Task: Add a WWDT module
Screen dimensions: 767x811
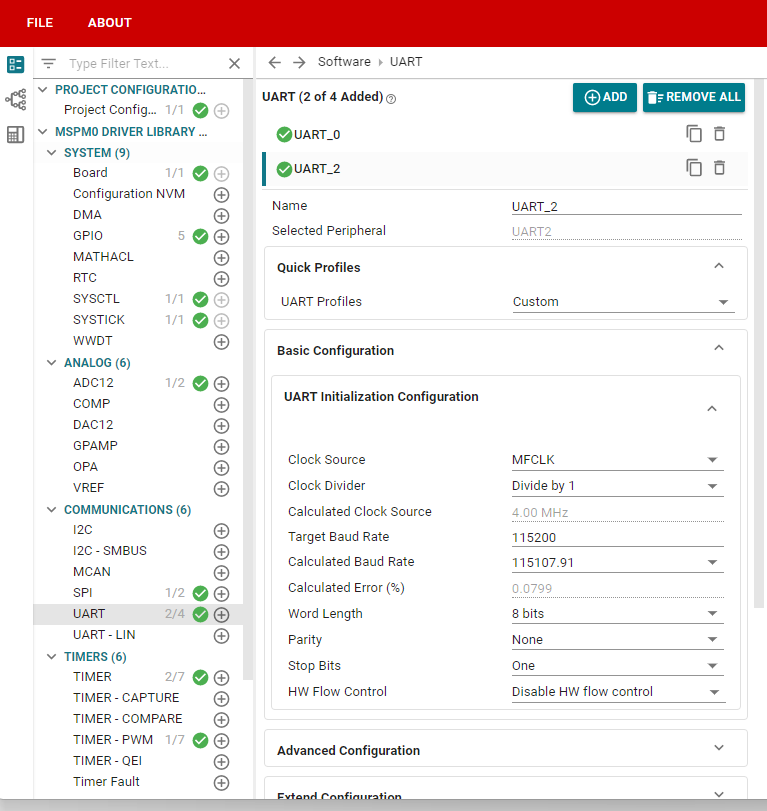Action: point(221,342)
